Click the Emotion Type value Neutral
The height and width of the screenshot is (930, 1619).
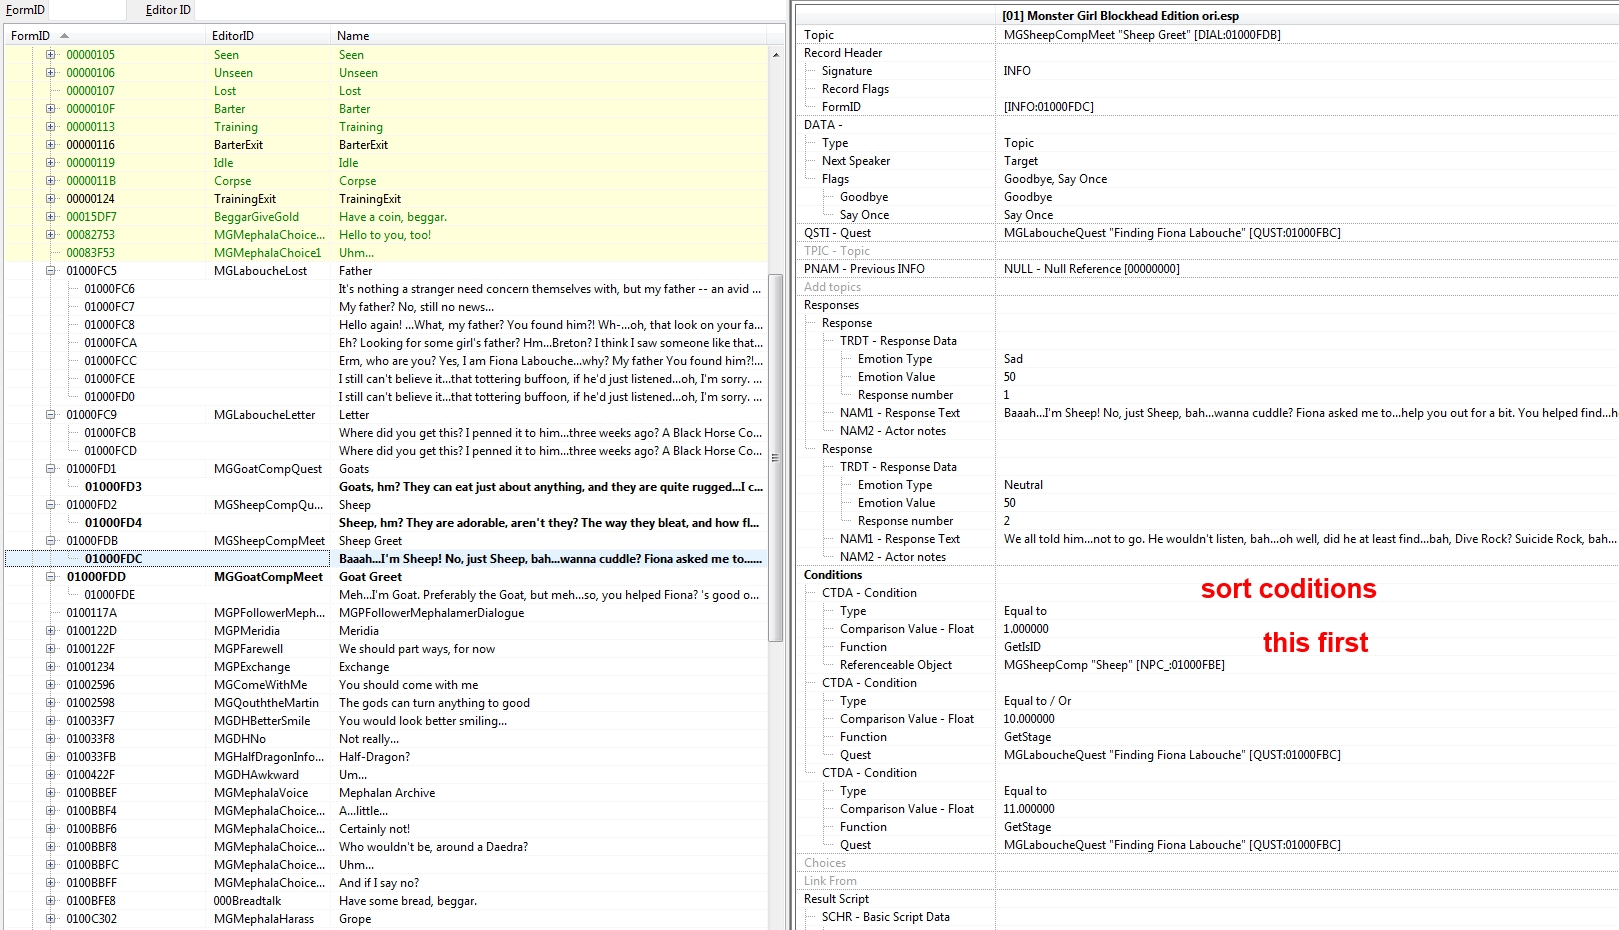tap(1023, 485)
